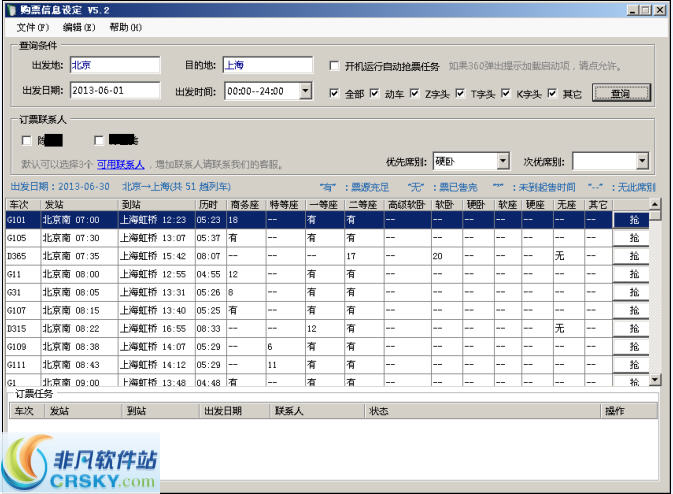
Task: Toggle the Z字头 checkbox
Action: [x=414, y=93]
